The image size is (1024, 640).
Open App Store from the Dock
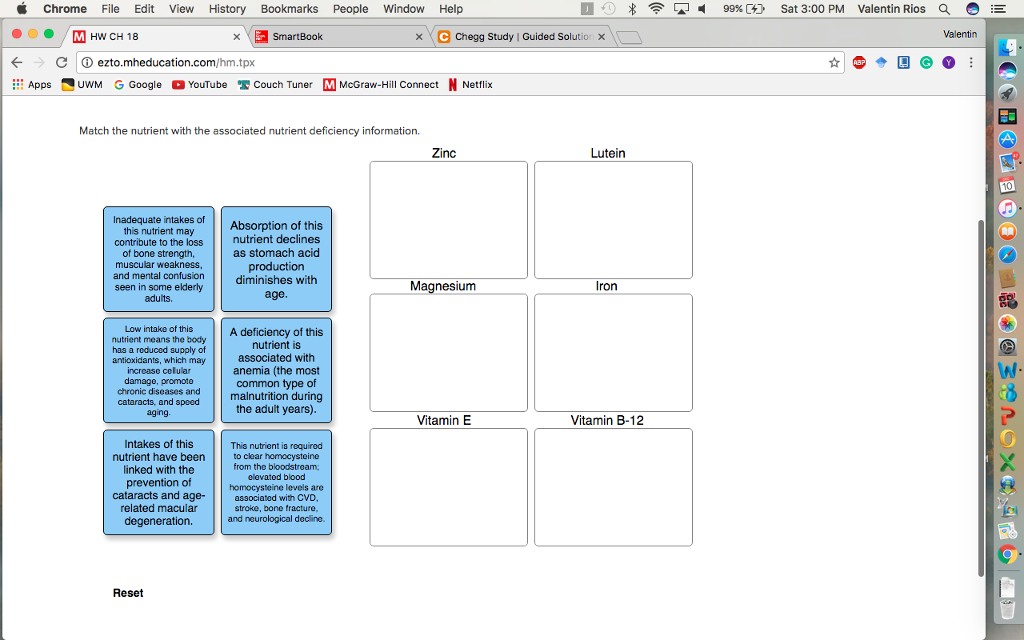(1007, 139)
